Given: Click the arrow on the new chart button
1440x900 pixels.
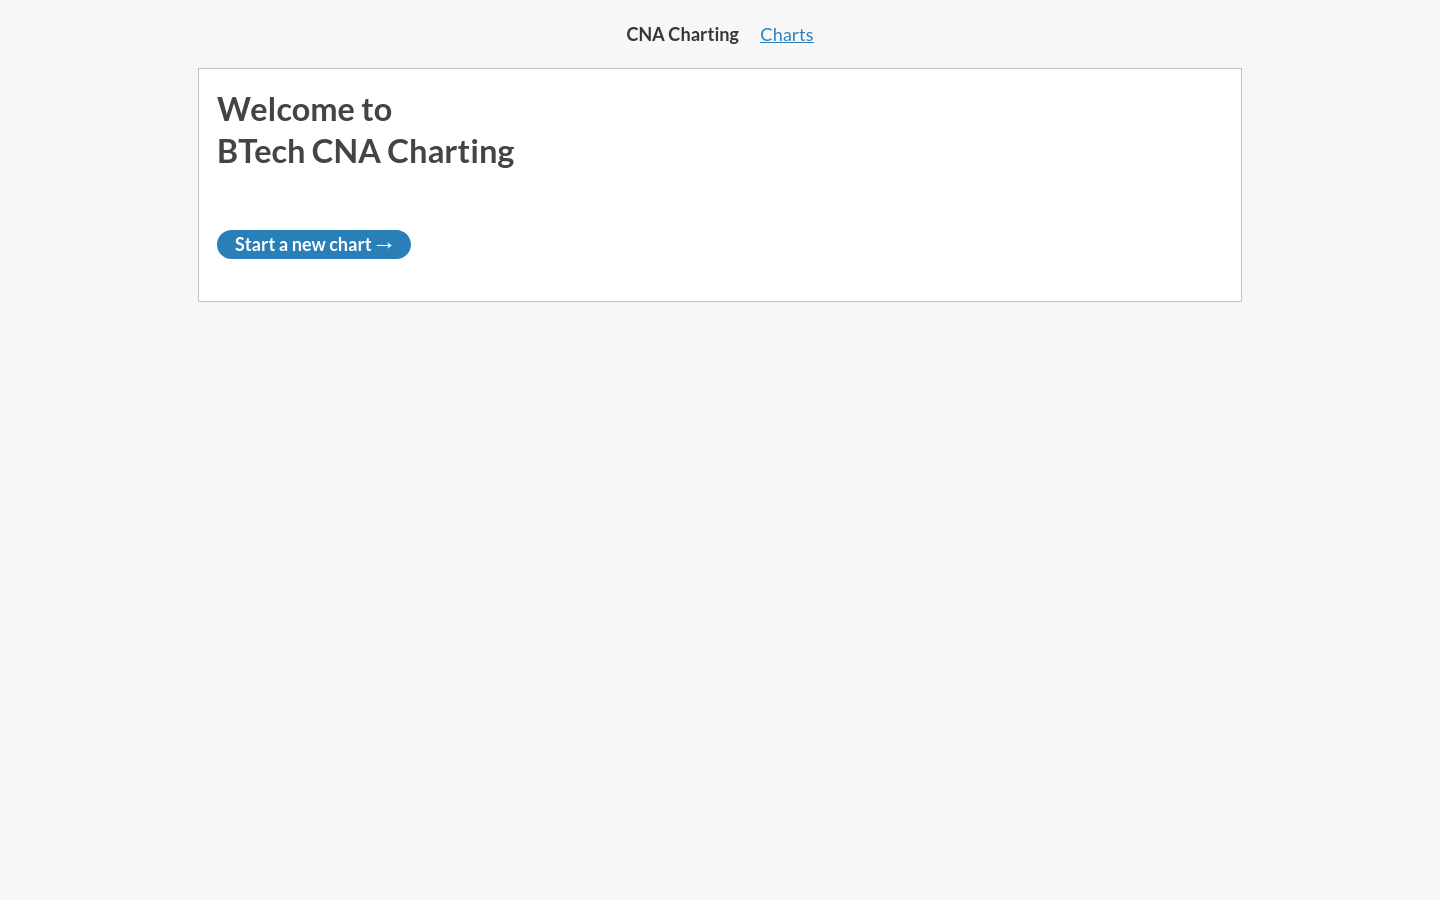Looking at the screenshot, I should tap(385, 245).
